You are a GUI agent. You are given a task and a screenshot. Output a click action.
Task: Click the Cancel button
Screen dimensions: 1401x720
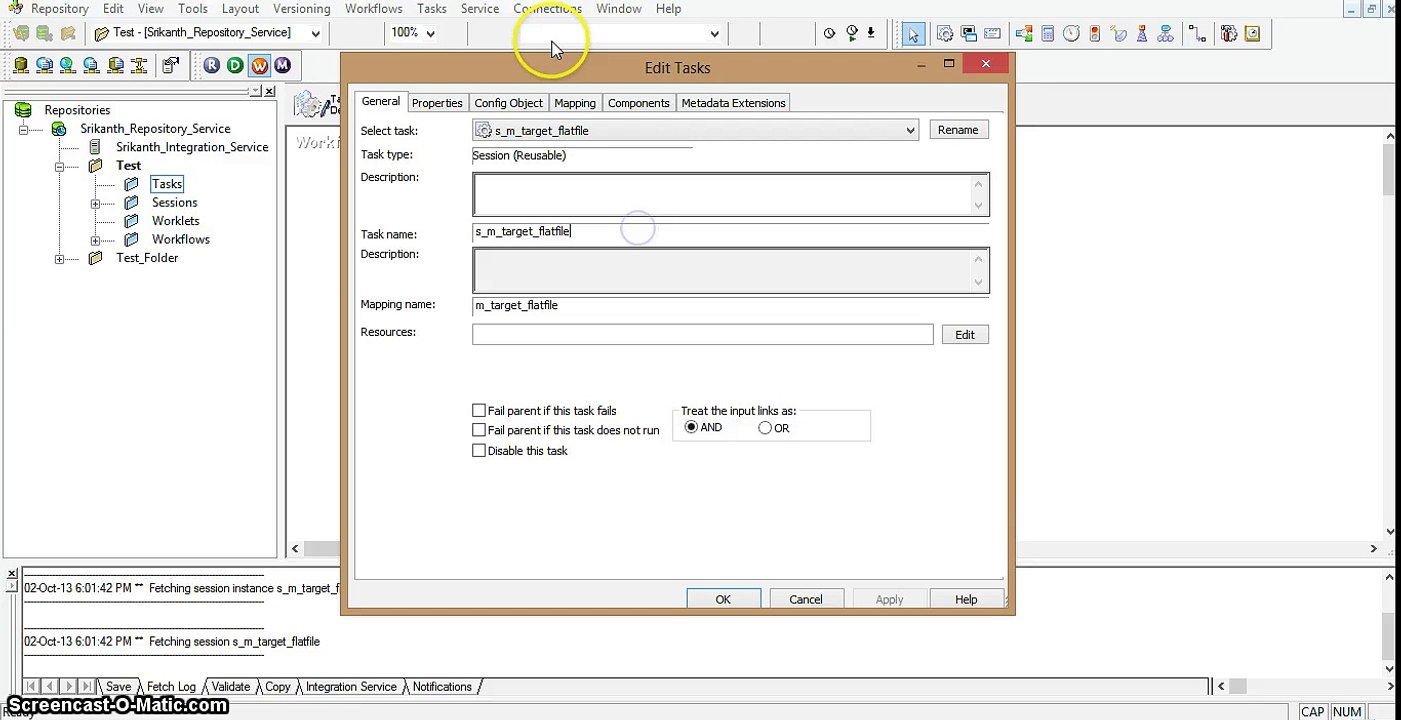(x=806, y=599)
